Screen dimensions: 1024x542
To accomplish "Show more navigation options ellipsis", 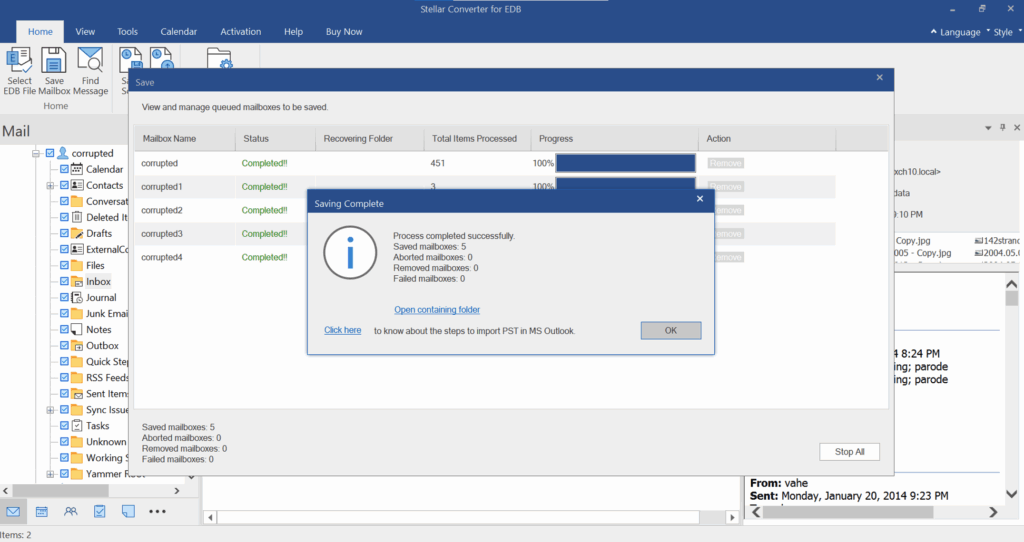I will coord(157,511).
